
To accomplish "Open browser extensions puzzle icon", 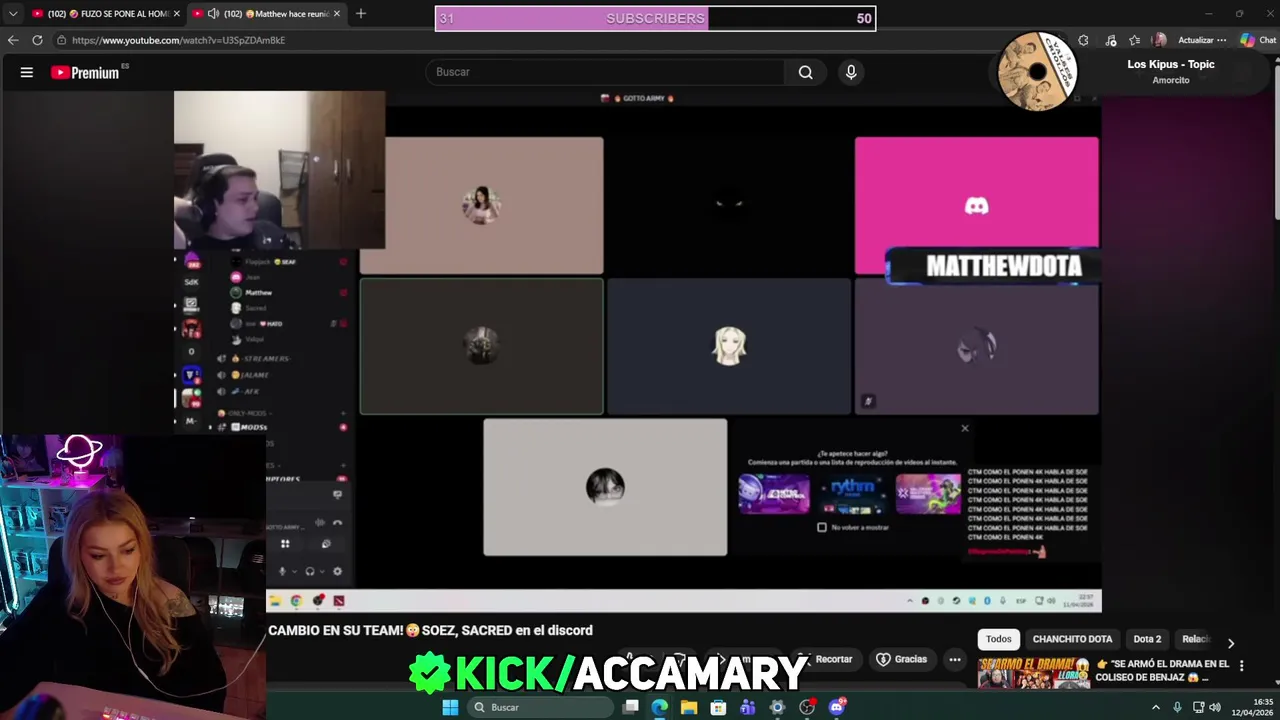I will click(1083, 40).
